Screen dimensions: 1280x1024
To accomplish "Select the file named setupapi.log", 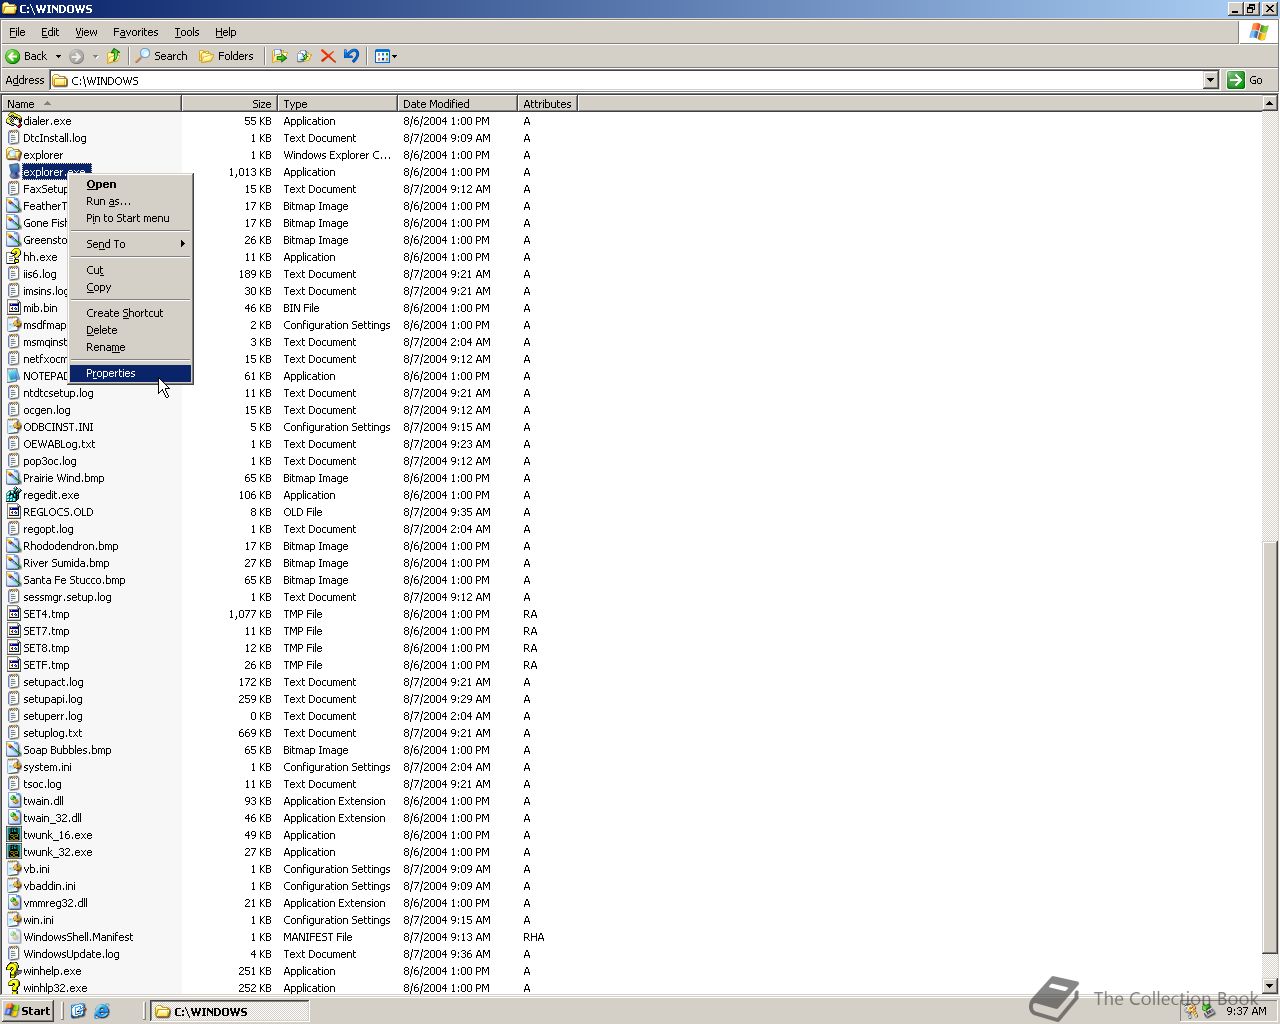I will 53,699.
